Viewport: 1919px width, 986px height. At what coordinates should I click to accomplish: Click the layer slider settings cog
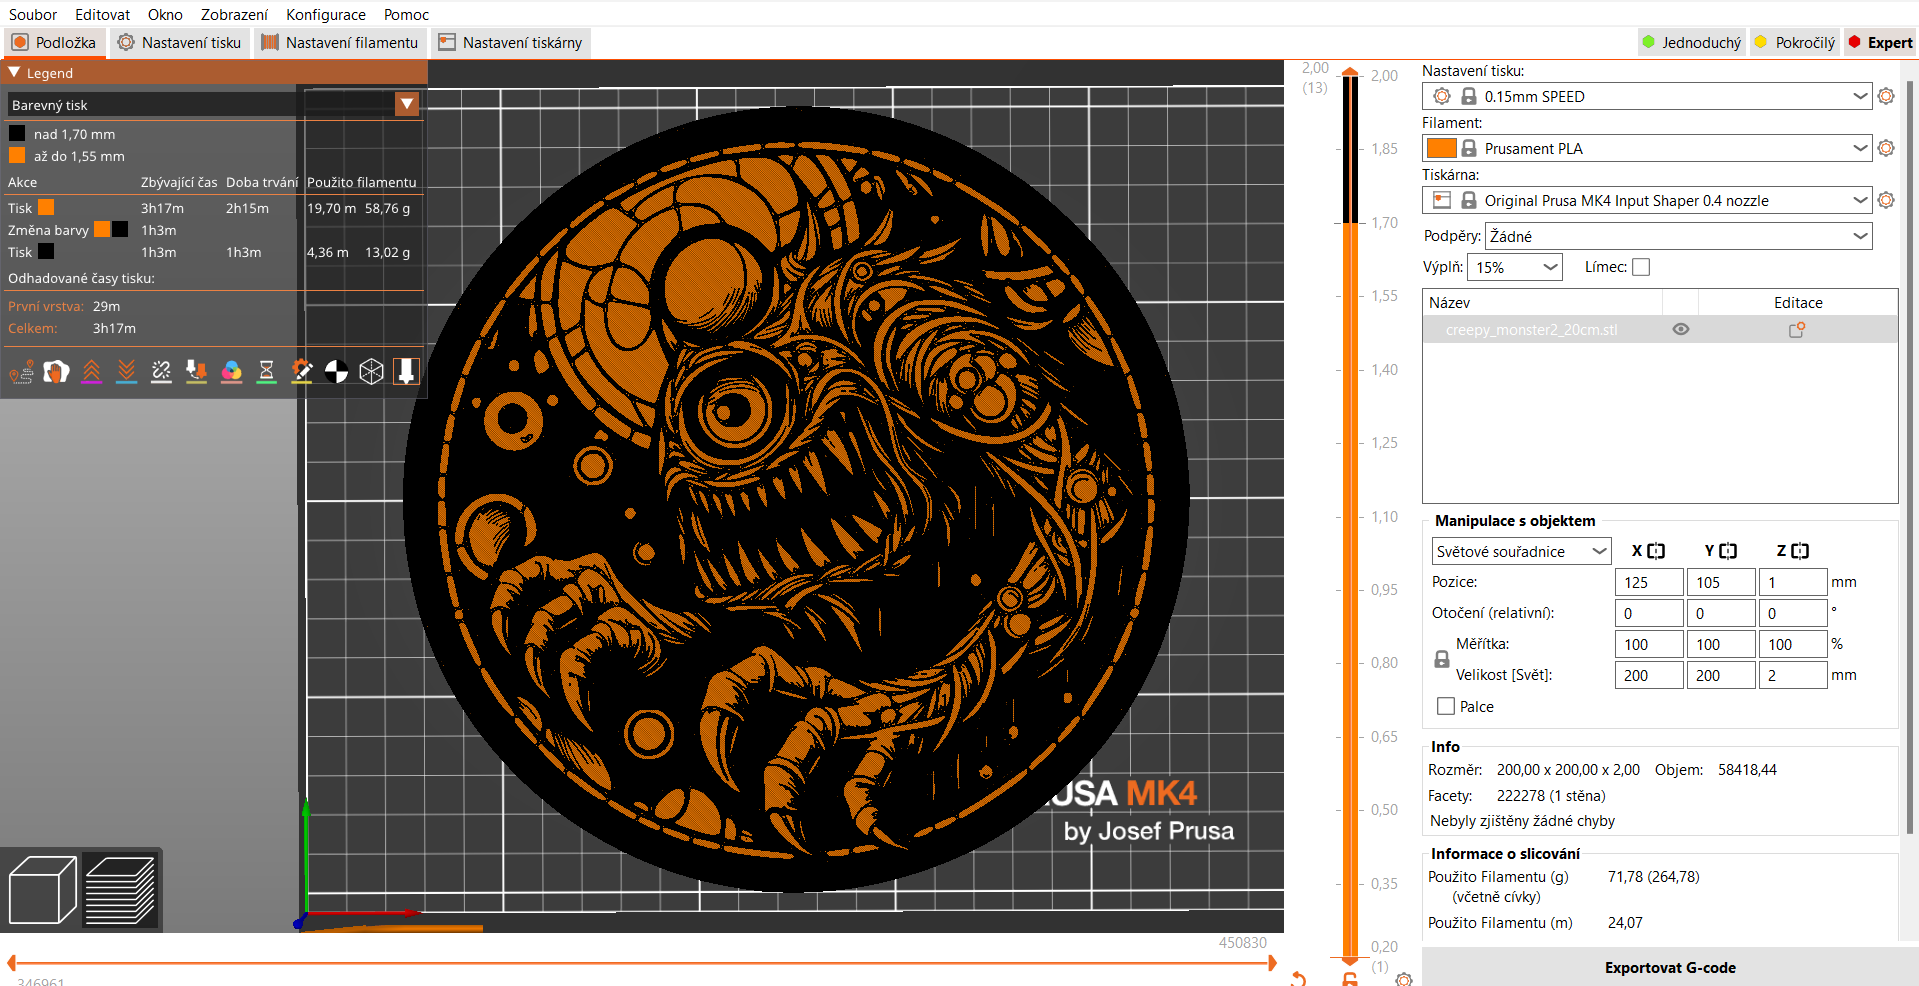(1404, 979)
